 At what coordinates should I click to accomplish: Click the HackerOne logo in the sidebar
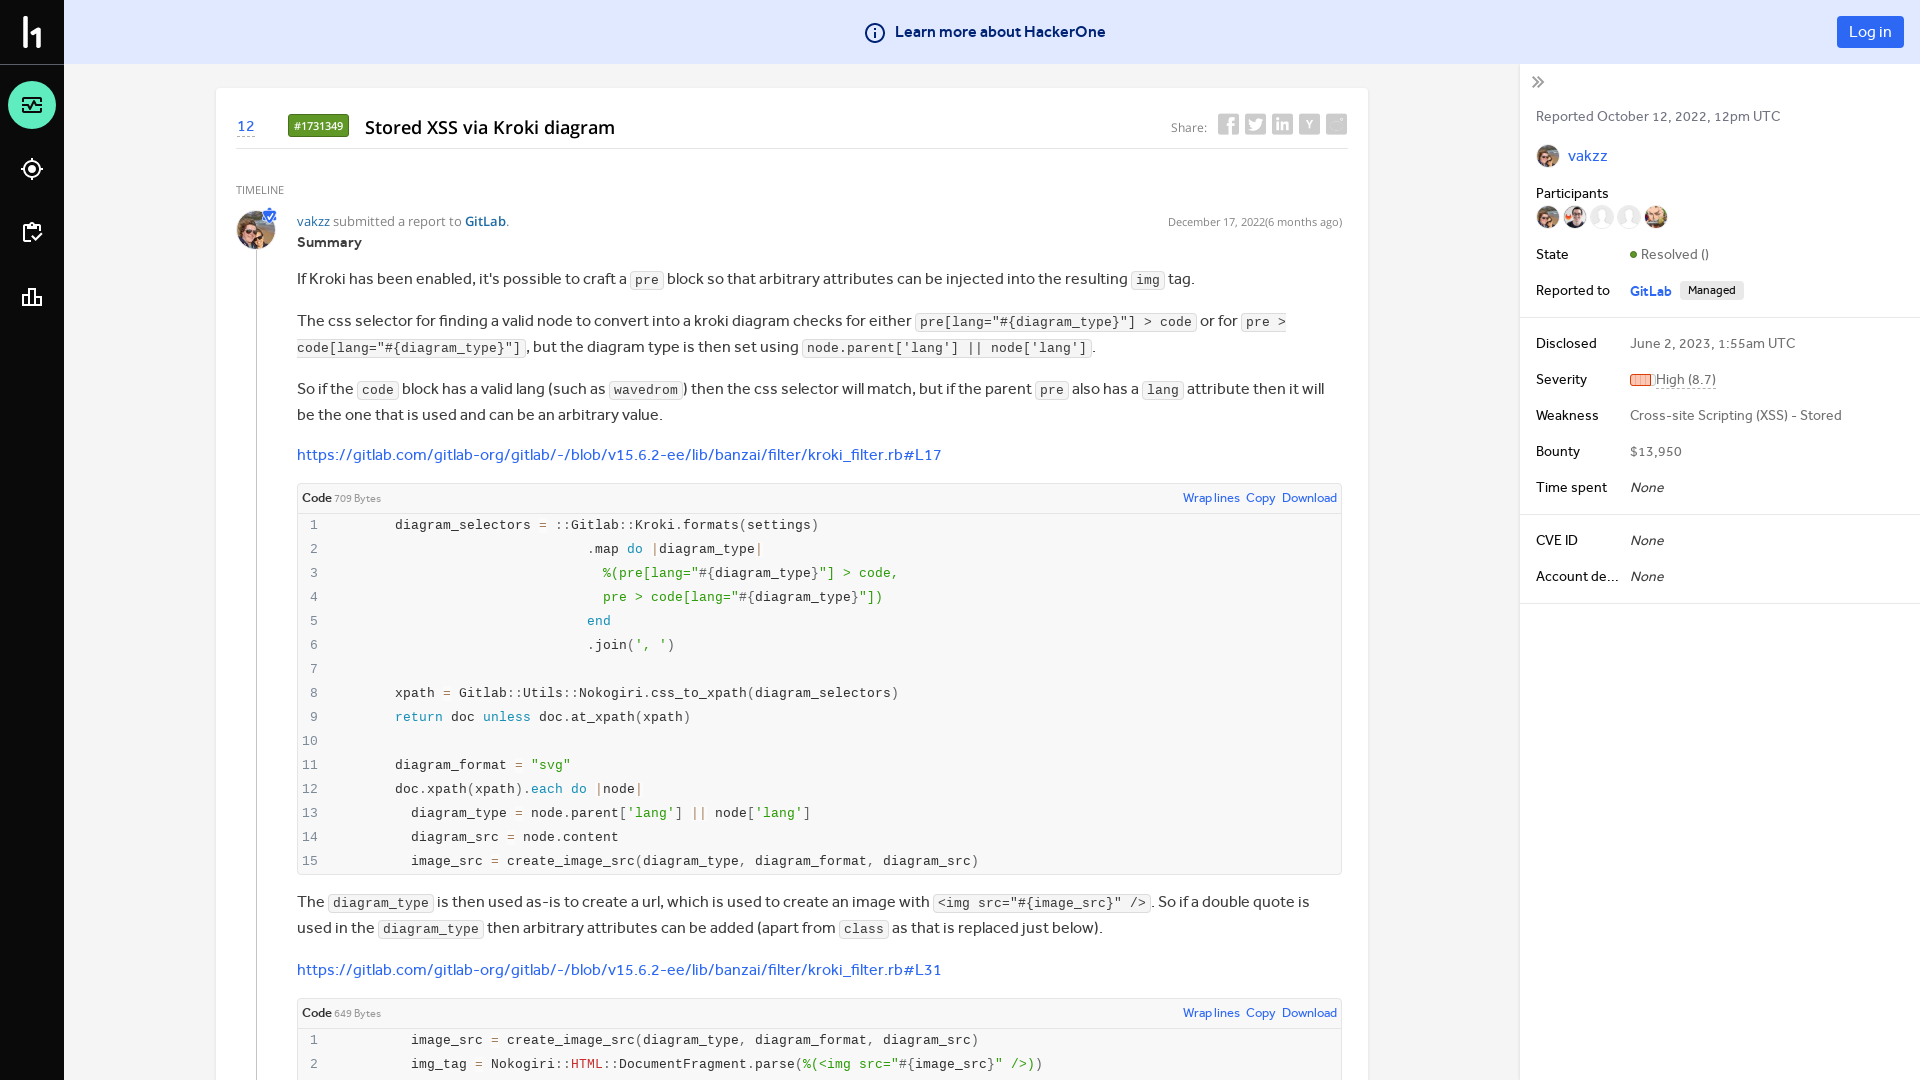tap(32, 32)
